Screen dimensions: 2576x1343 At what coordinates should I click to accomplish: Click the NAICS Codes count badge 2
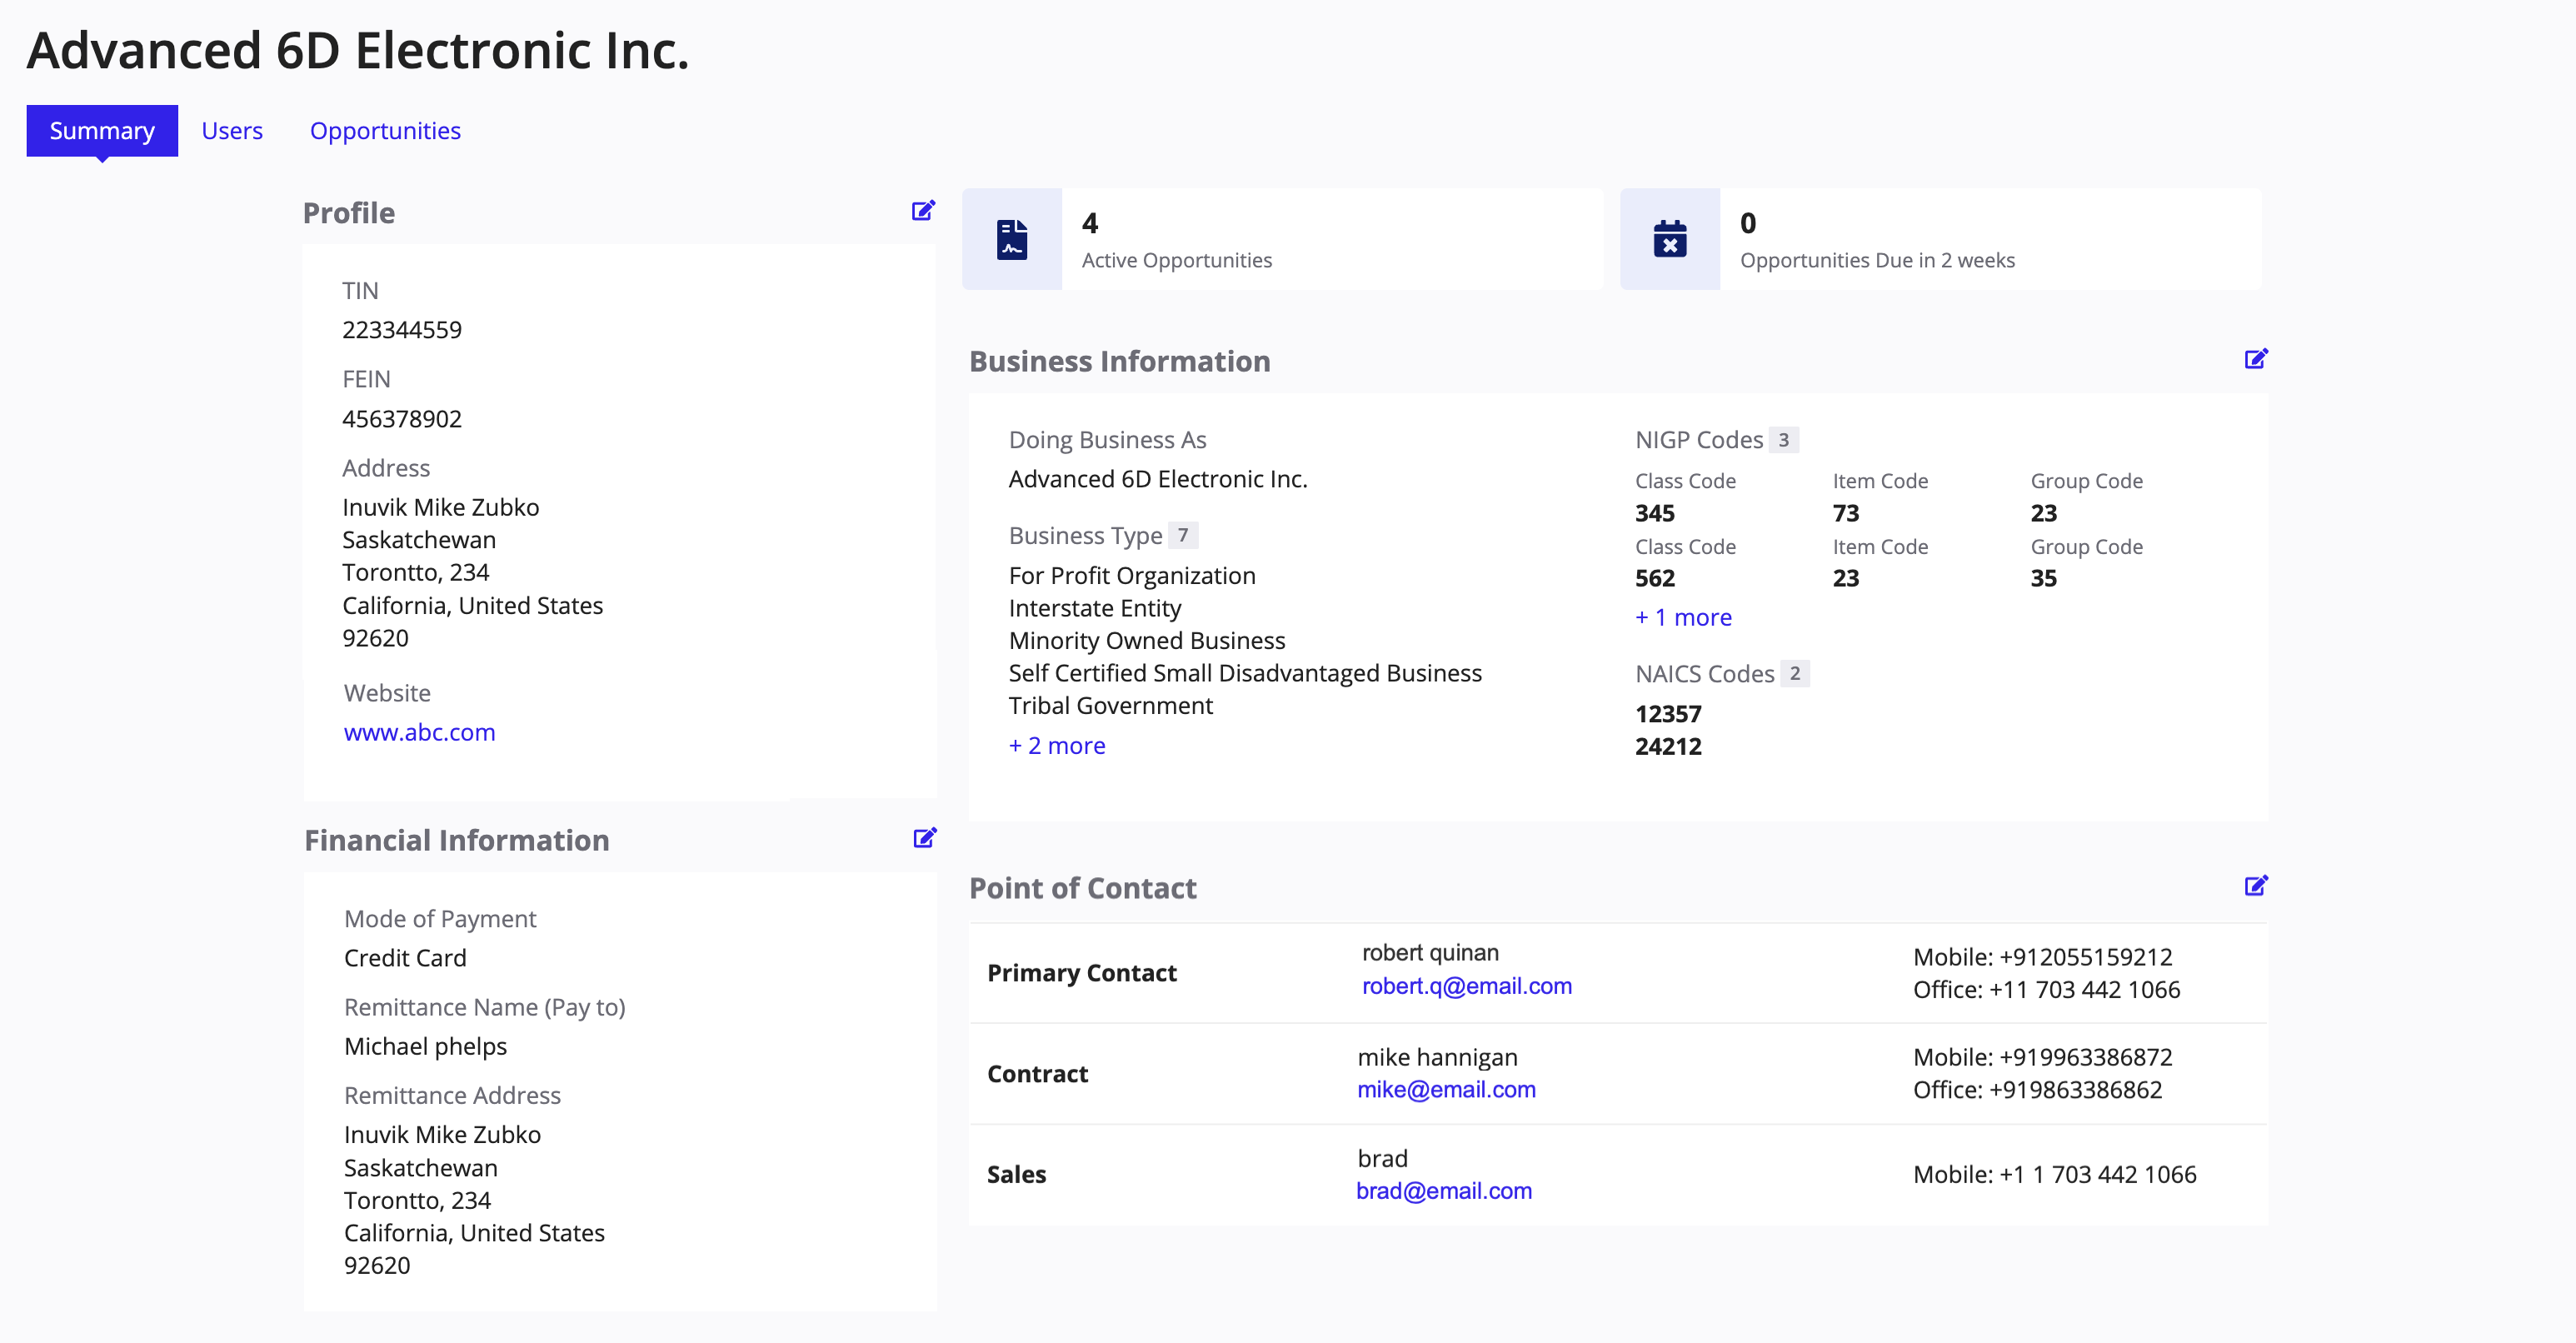point(1795,673)
